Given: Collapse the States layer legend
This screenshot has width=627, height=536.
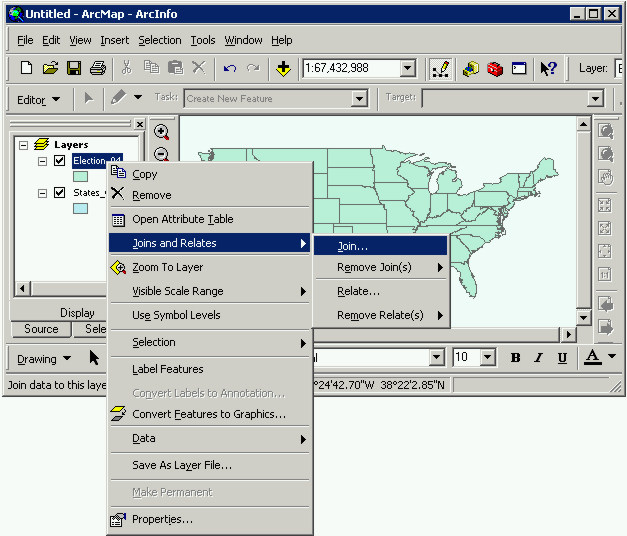Looking at the screenshot, I should 42,194.
